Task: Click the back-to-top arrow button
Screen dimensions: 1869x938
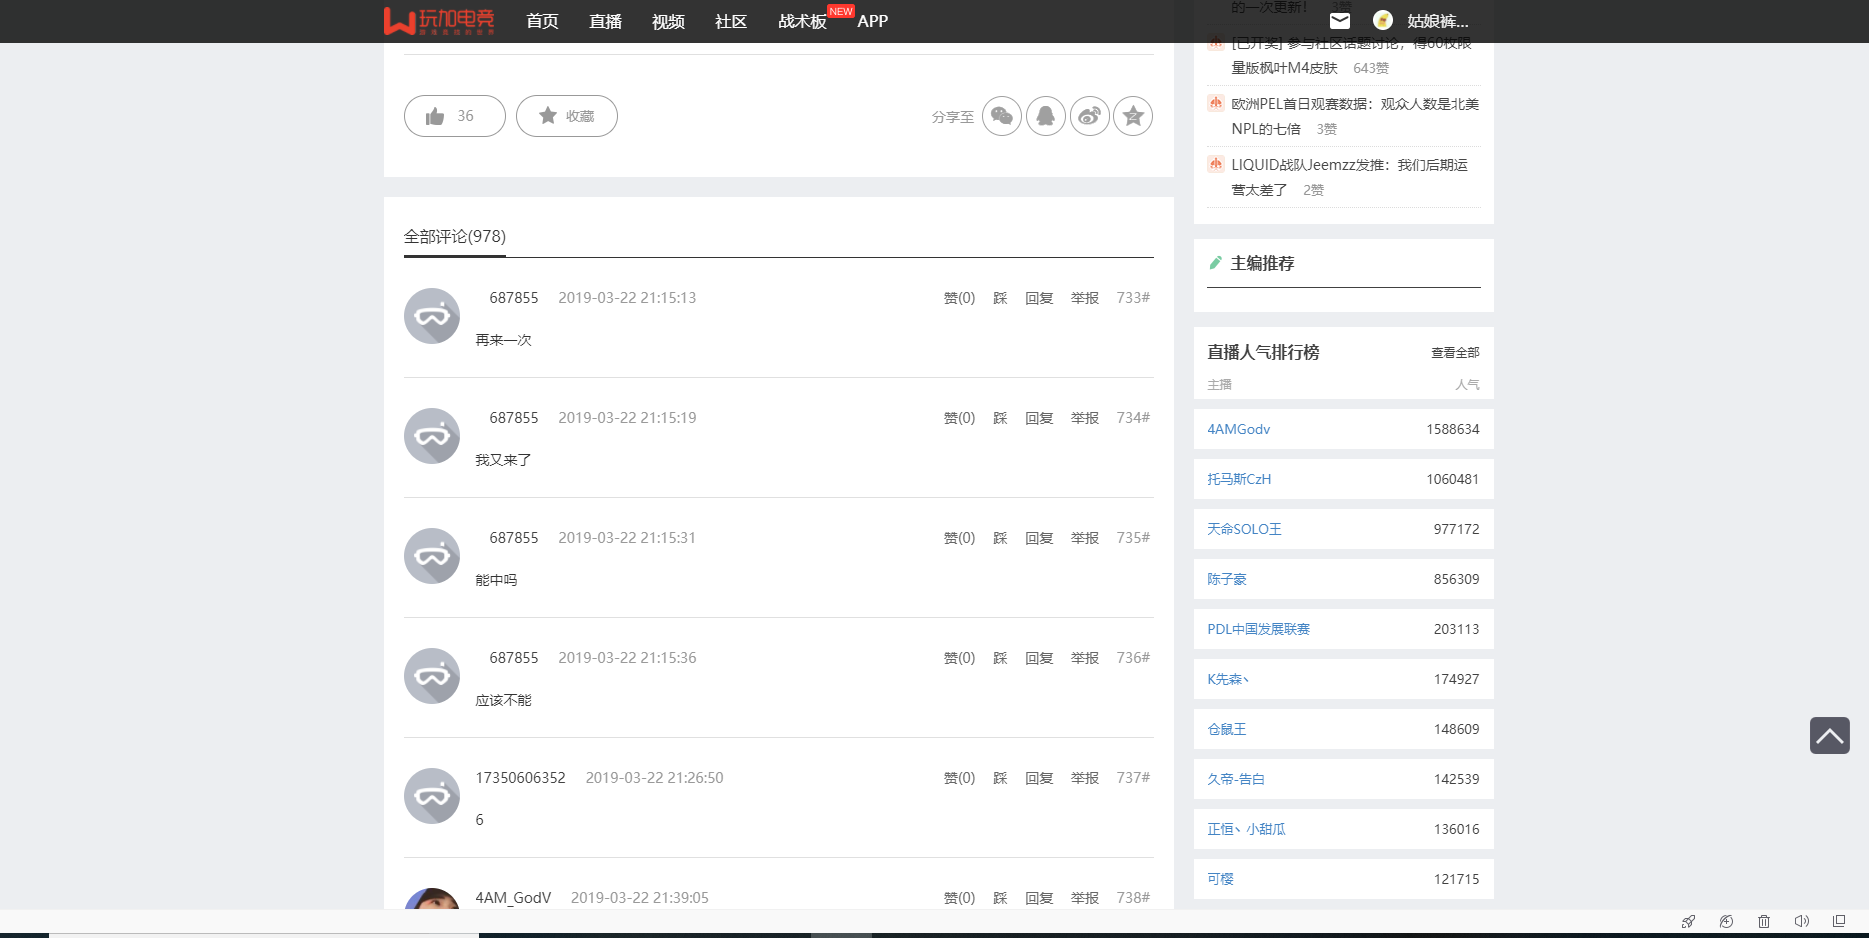Action: pyautogui.click(x=1829, y=736)
